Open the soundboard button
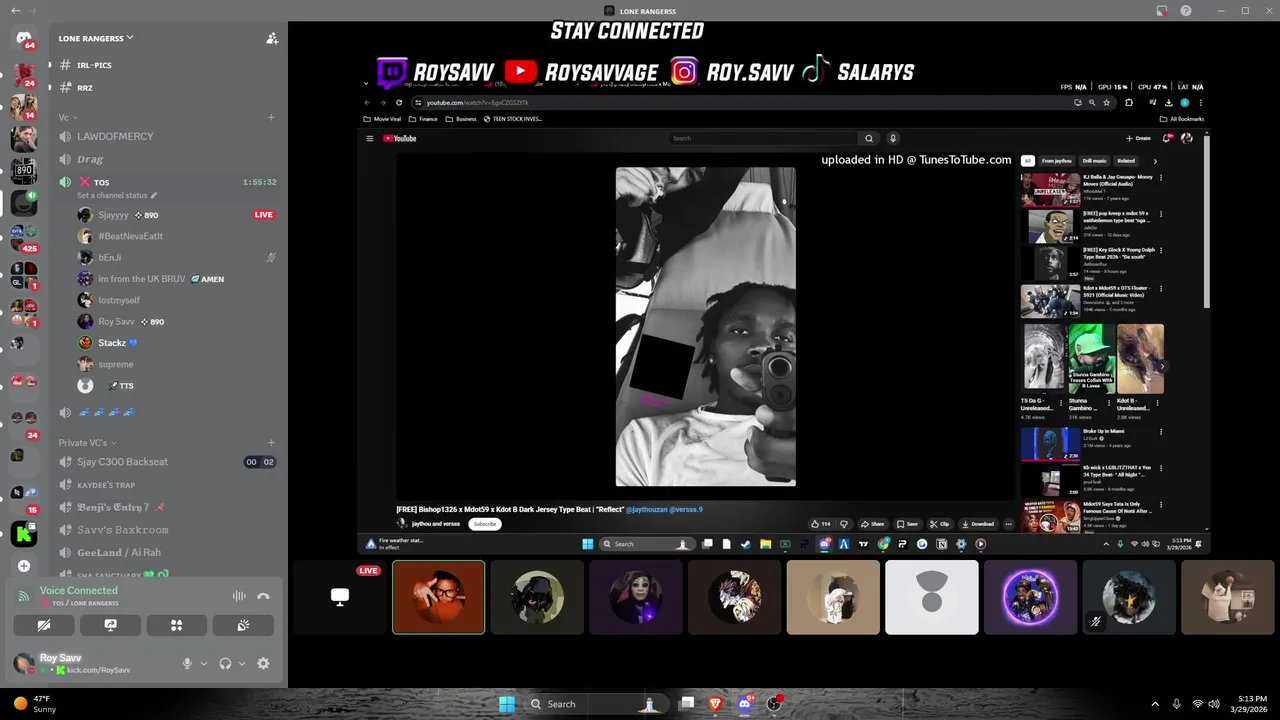This screenshot has height=720, width=1280. (243, 625)
